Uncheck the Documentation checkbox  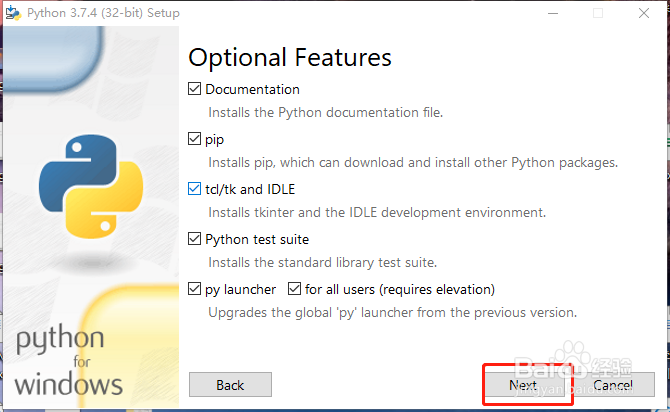point(195,89)
